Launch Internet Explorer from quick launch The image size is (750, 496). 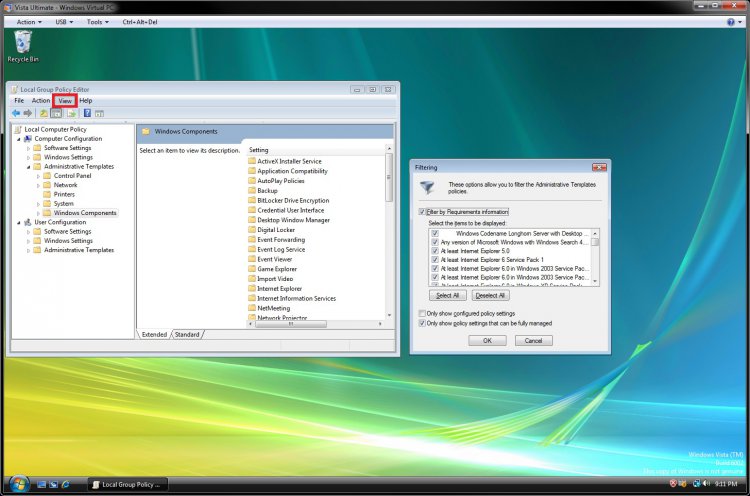[x=66, y=485]
